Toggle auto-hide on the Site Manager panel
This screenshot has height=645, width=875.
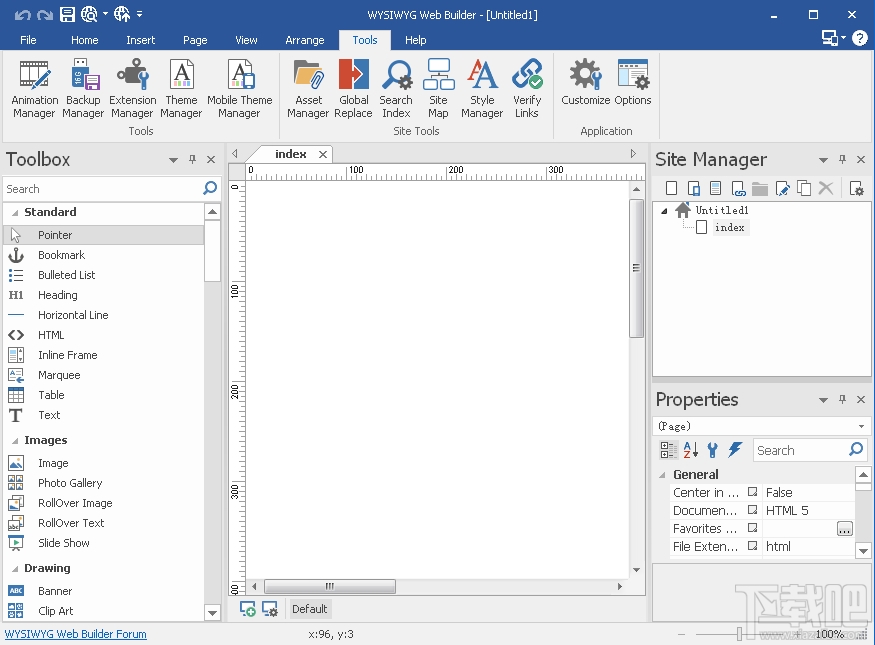tap(842, 159)
